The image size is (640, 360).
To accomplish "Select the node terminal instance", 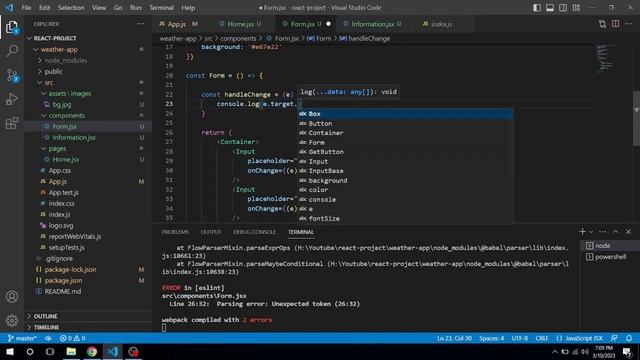I will (x=610, y=246).
